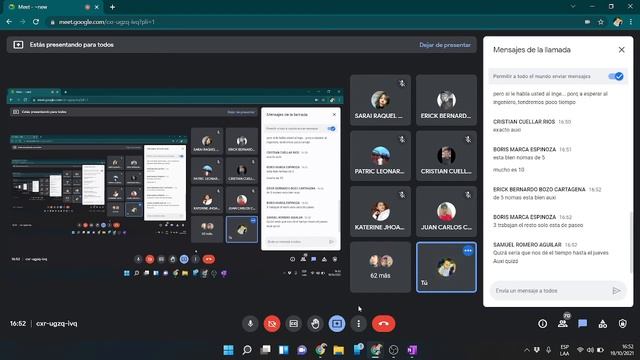Open taskbar Search magnifier
Image resolution: width=640 pixels, height=360 pixels.
[x=247, y=350]
